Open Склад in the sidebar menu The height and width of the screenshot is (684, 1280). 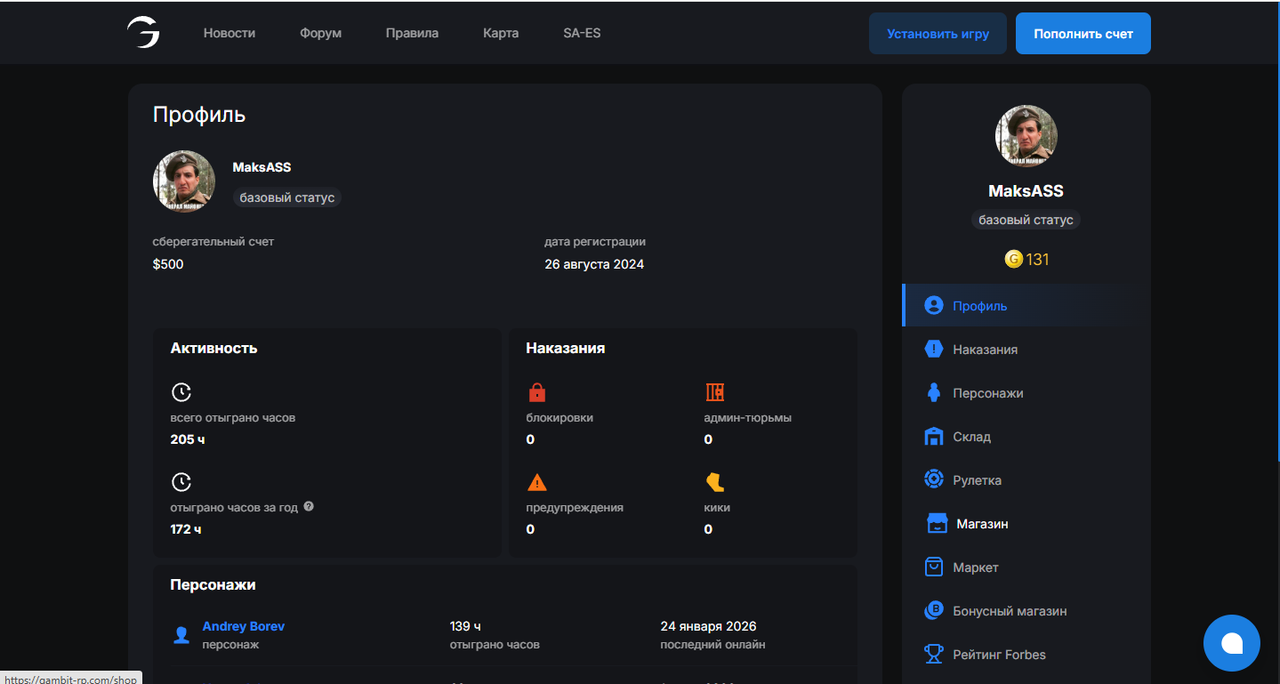[x=972, y=437]
